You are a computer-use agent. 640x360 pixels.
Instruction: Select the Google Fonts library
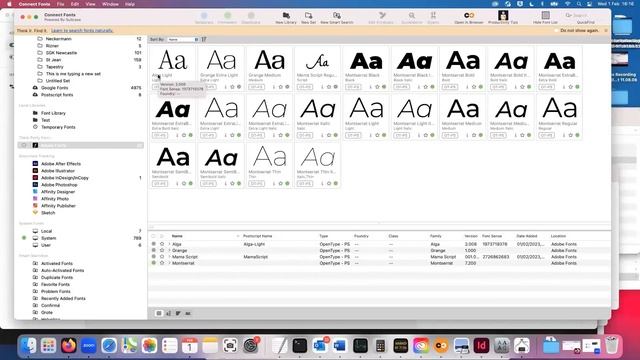tap(54, 88)
